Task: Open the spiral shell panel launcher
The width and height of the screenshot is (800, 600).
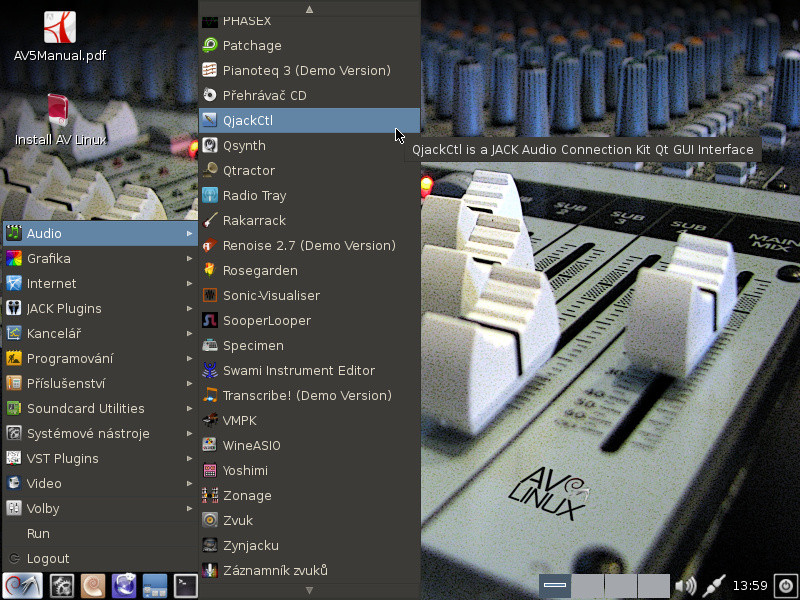Action: [x=93, y=586]
